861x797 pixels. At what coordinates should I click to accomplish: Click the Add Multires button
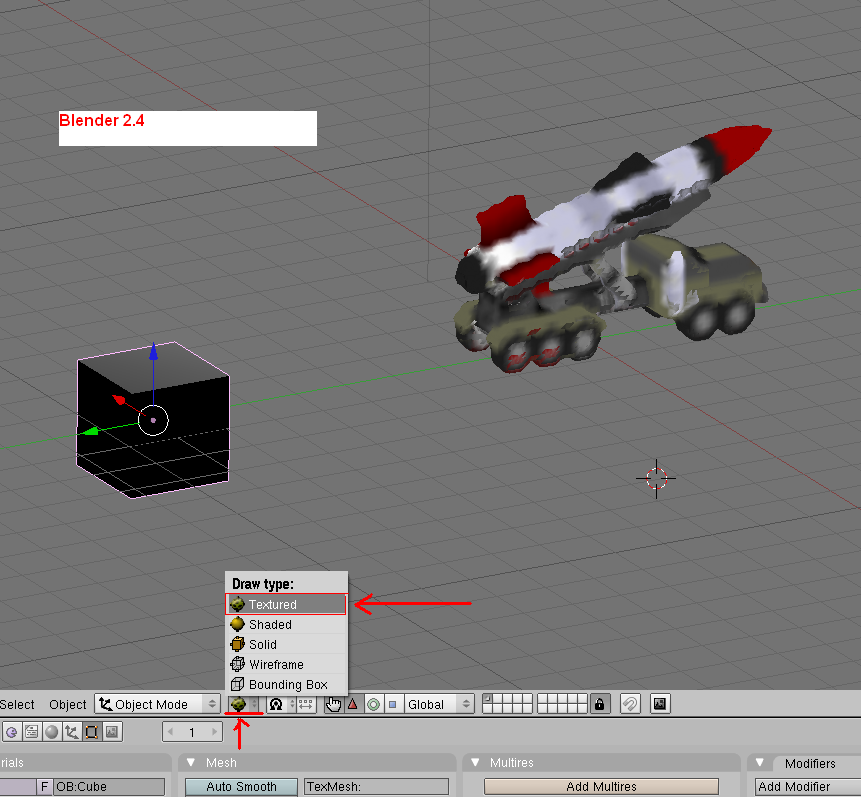click(600, 786)
